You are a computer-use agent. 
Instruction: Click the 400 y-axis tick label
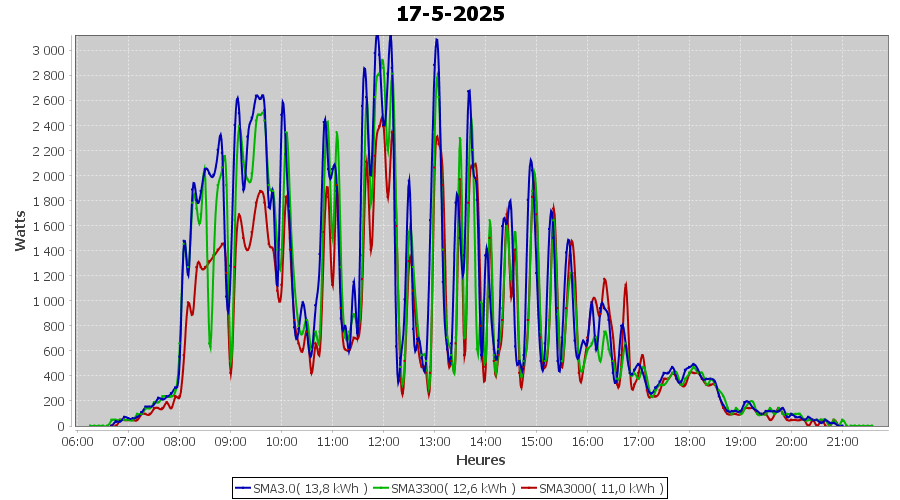tap(55, 376)
